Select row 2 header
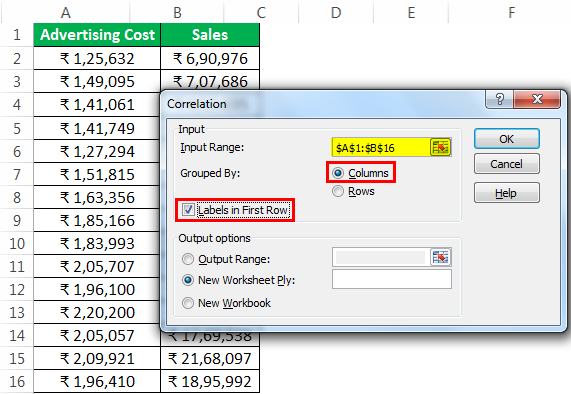The height and width of the screenshot is (394, 571). (16, 58)
